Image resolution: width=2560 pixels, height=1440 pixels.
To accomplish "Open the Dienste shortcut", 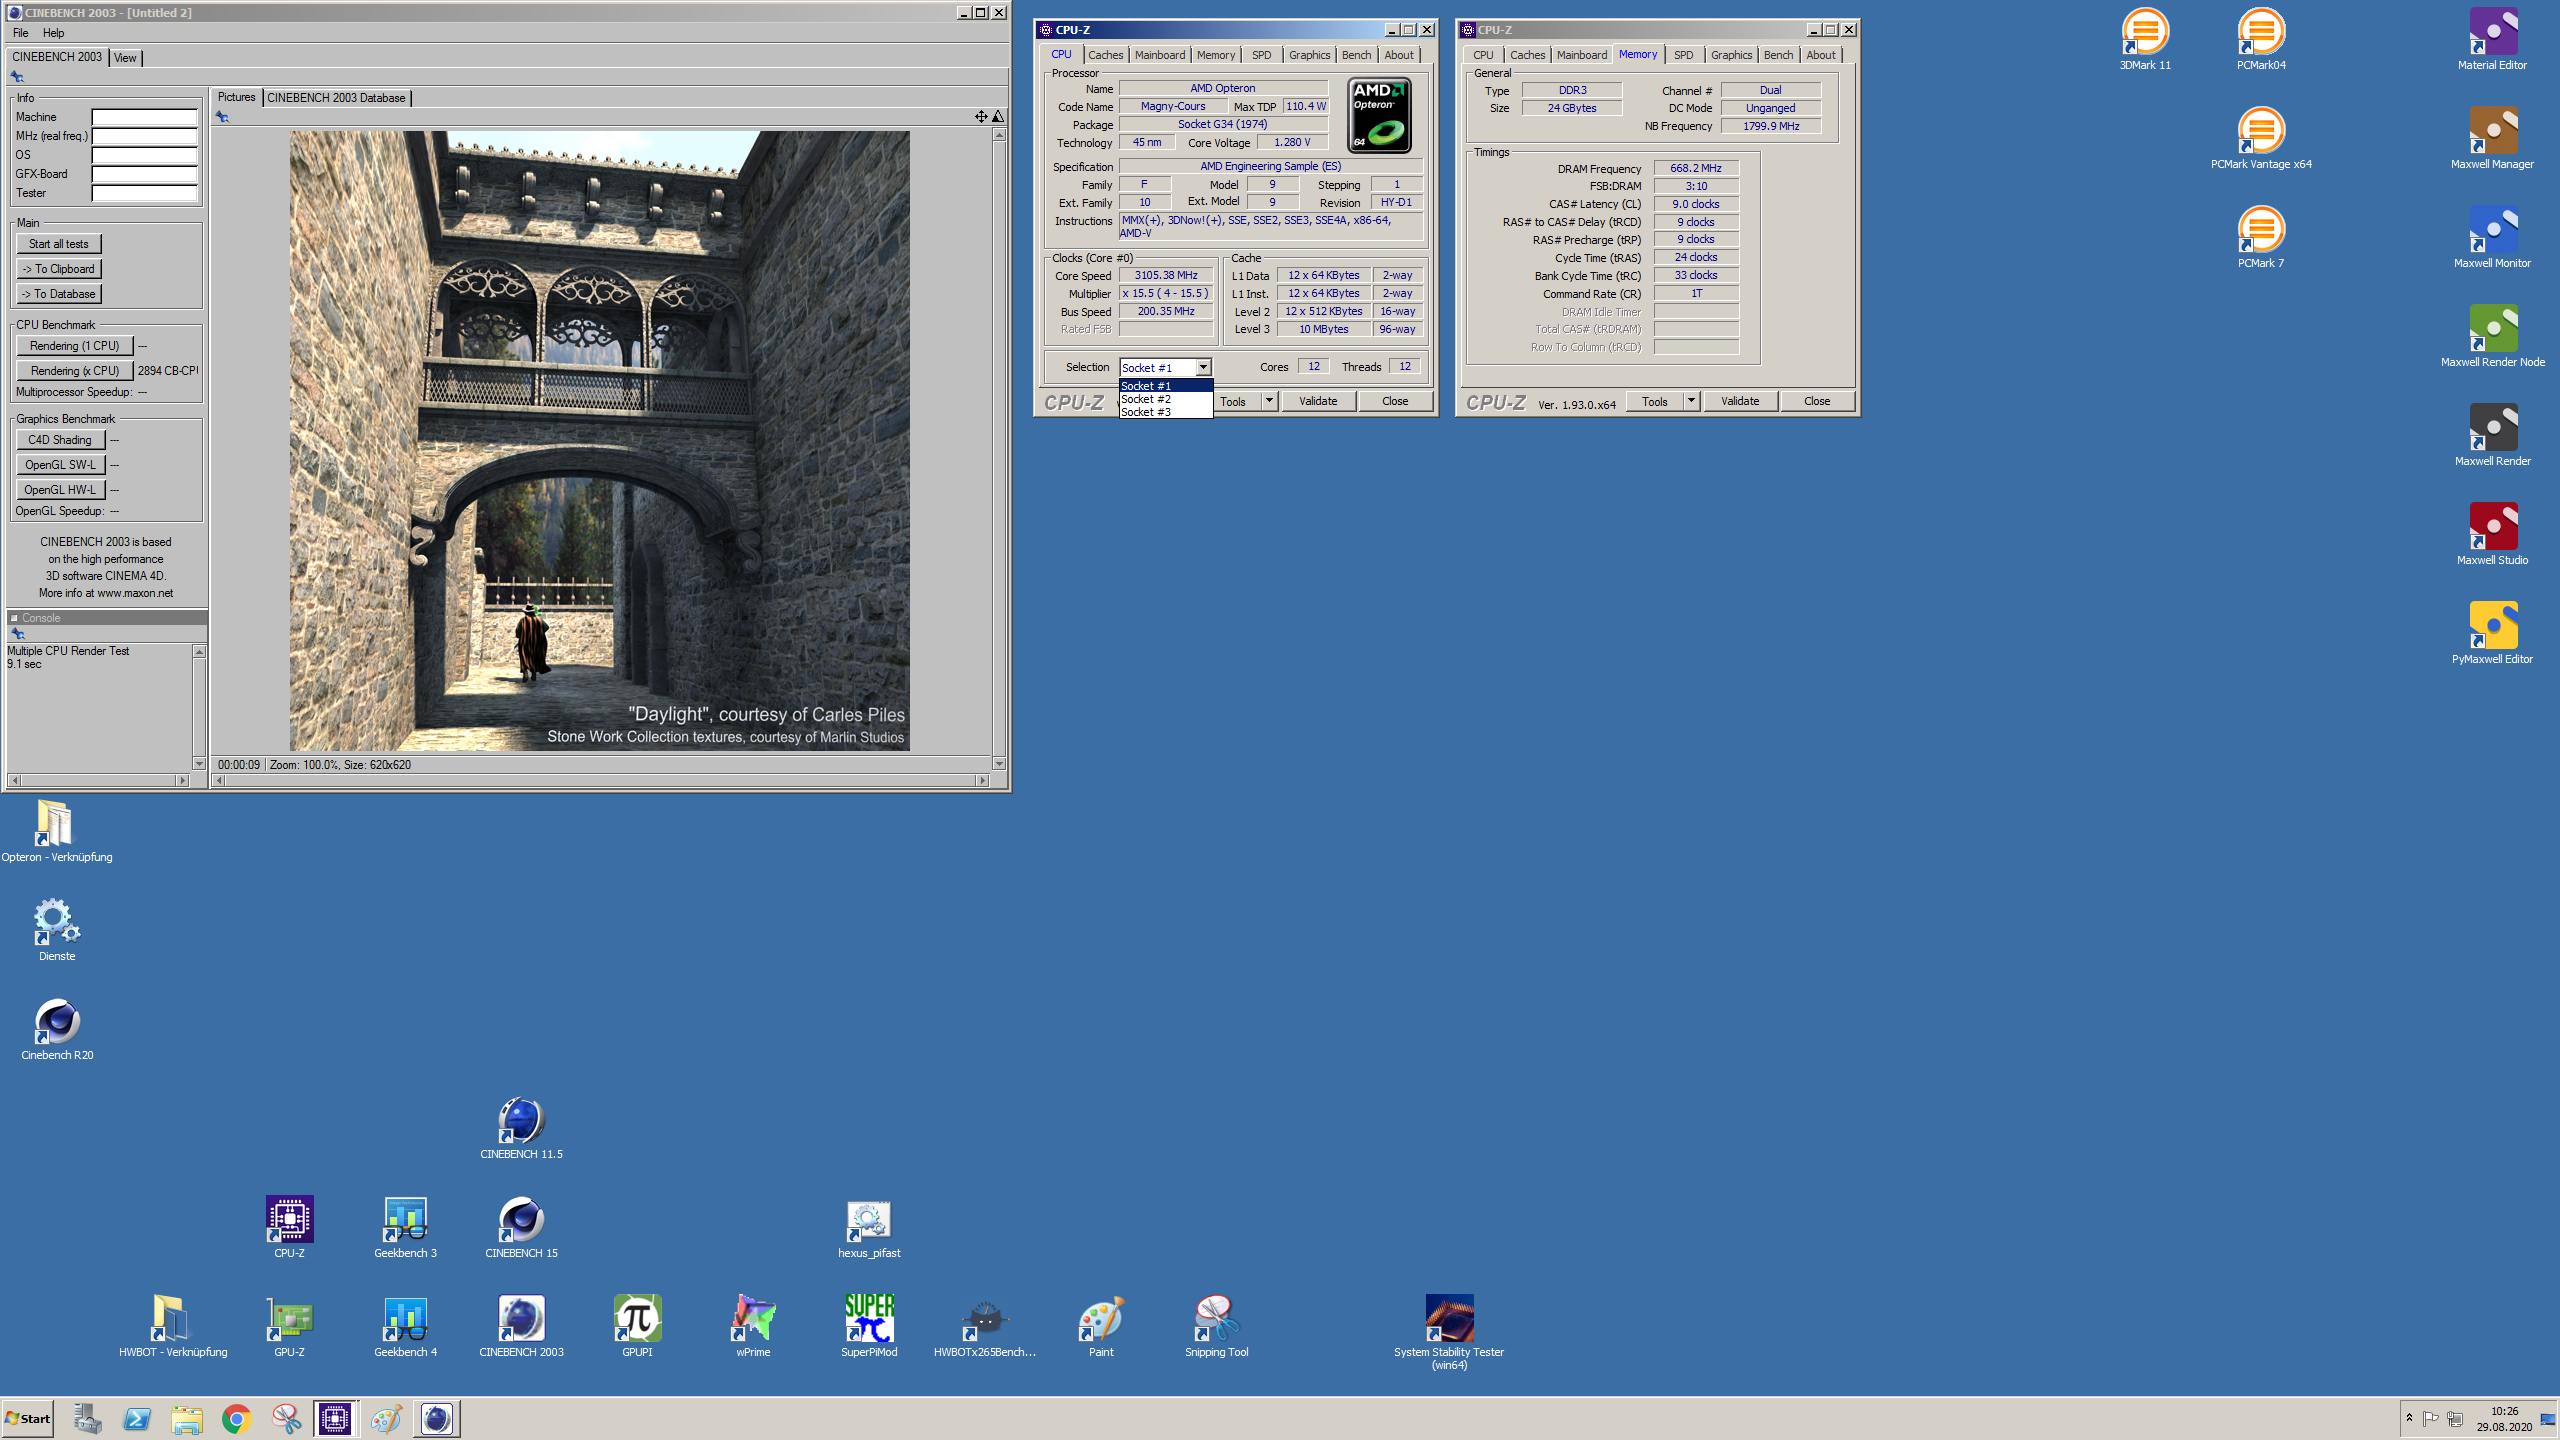I will tap(56, 931).
